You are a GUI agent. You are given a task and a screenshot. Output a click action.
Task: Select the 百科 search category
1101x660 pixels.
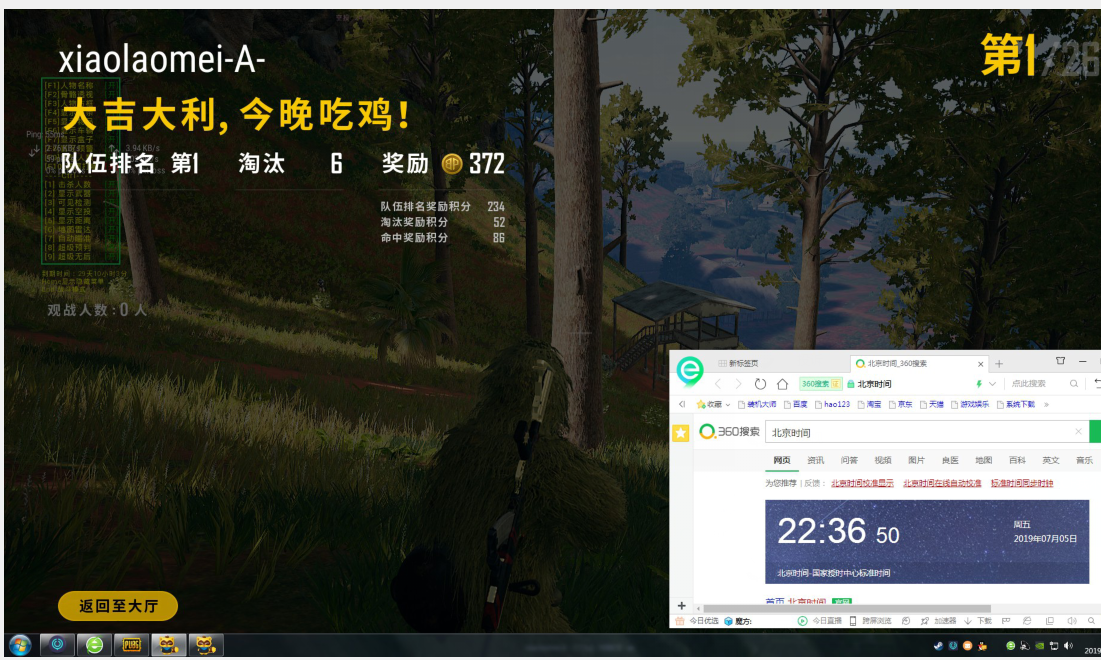[1017, 461]
